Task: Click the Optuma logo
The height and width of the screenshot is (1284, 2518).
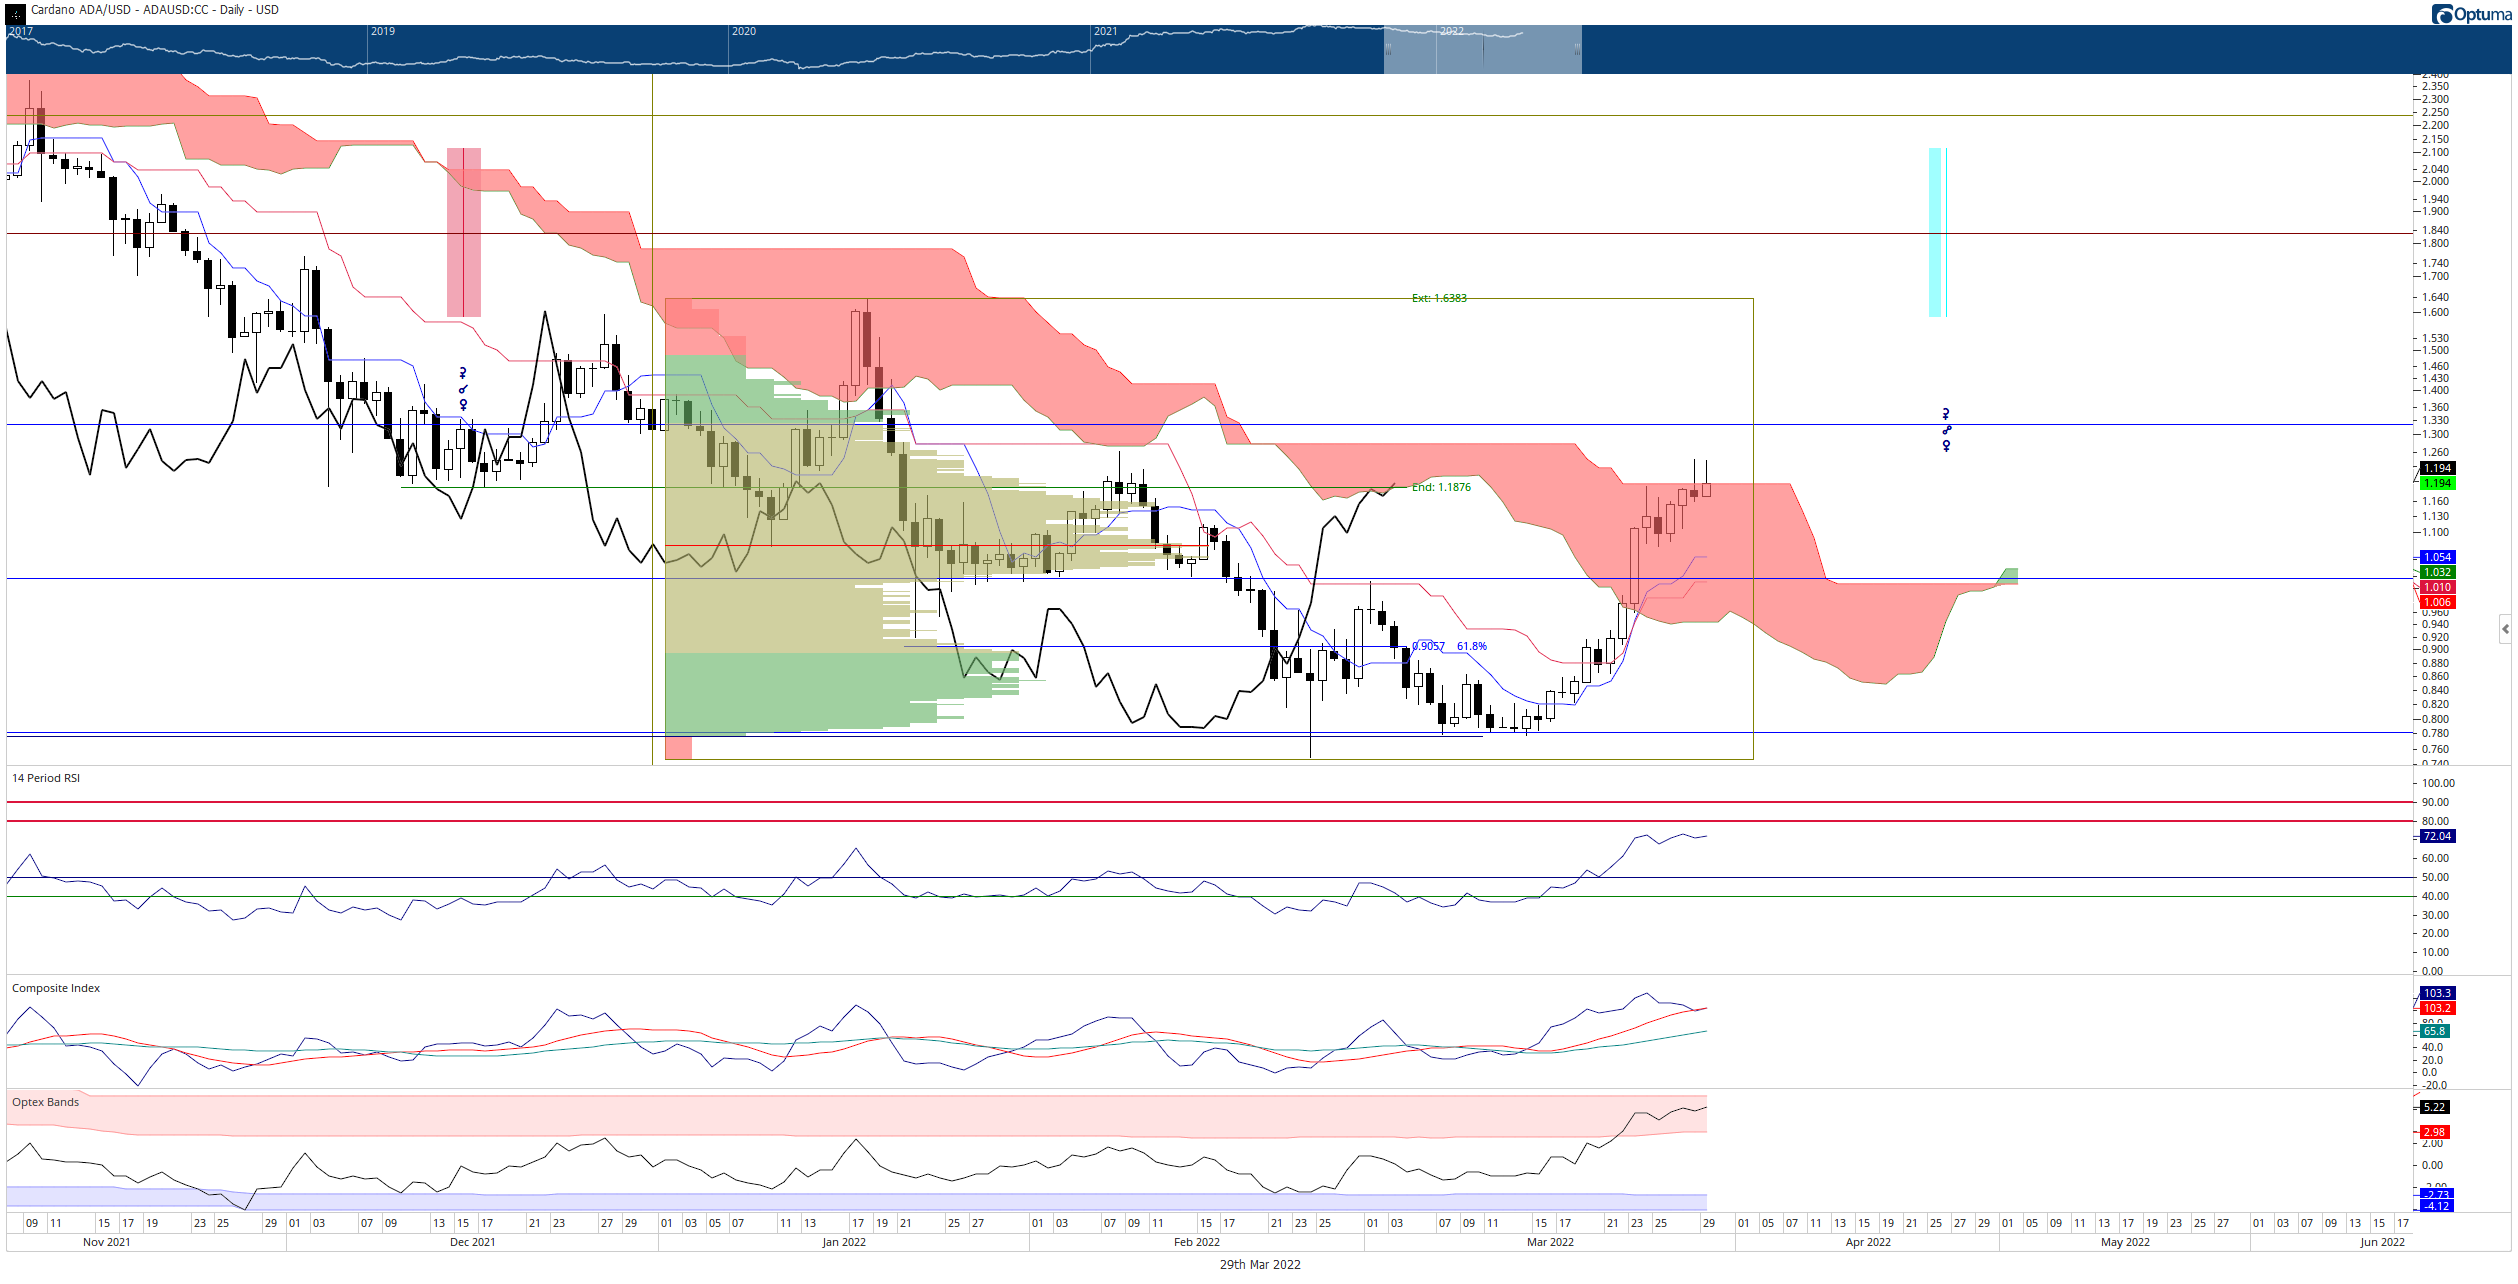Action: [x=2471, y=14]
